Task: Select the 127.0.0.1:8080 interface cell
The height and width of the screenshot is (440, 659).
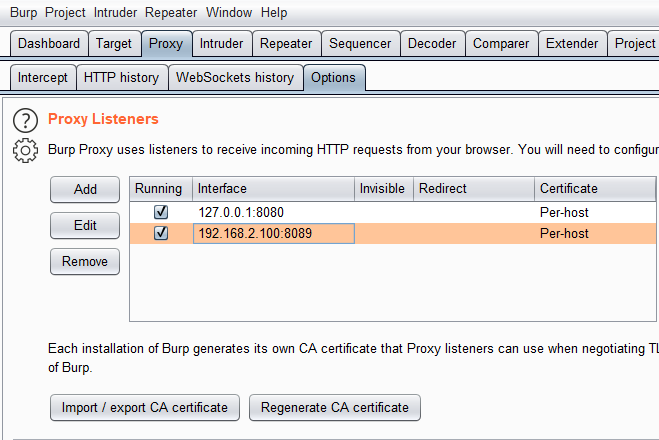Action: click(274, 212)
